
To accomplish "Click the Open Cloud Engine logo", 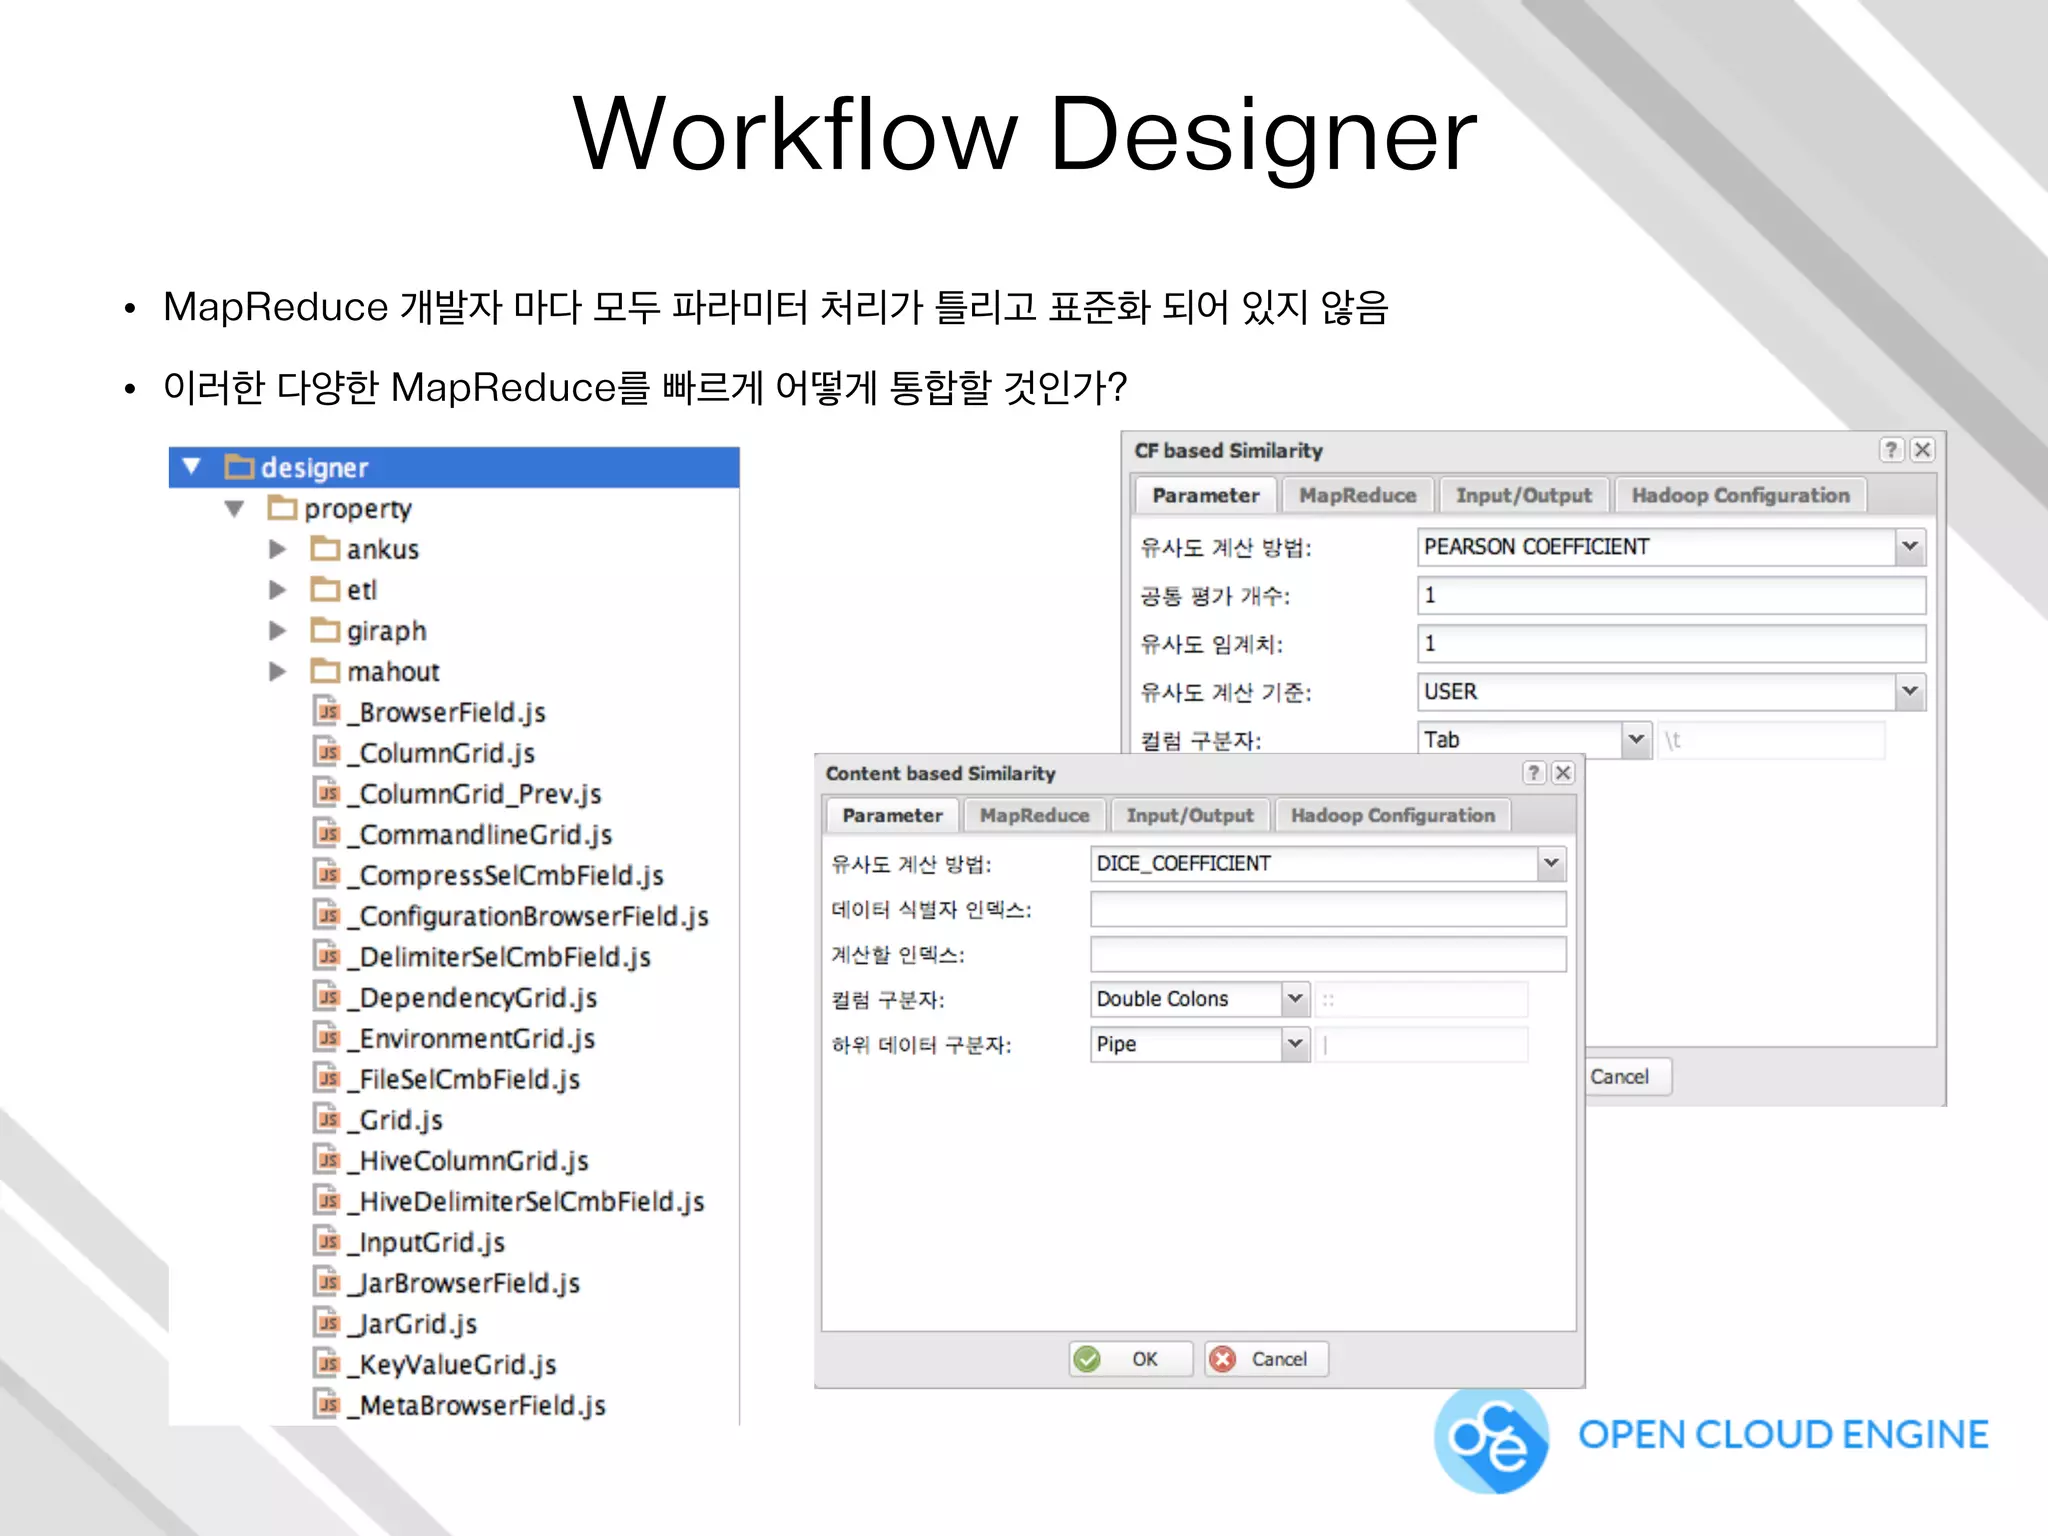I will 1492,1438.
